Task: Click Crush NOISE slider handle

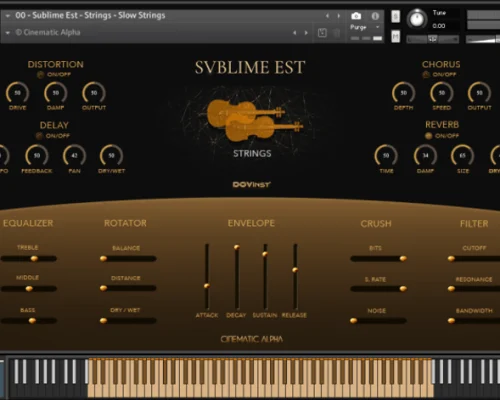Action: 353,321
